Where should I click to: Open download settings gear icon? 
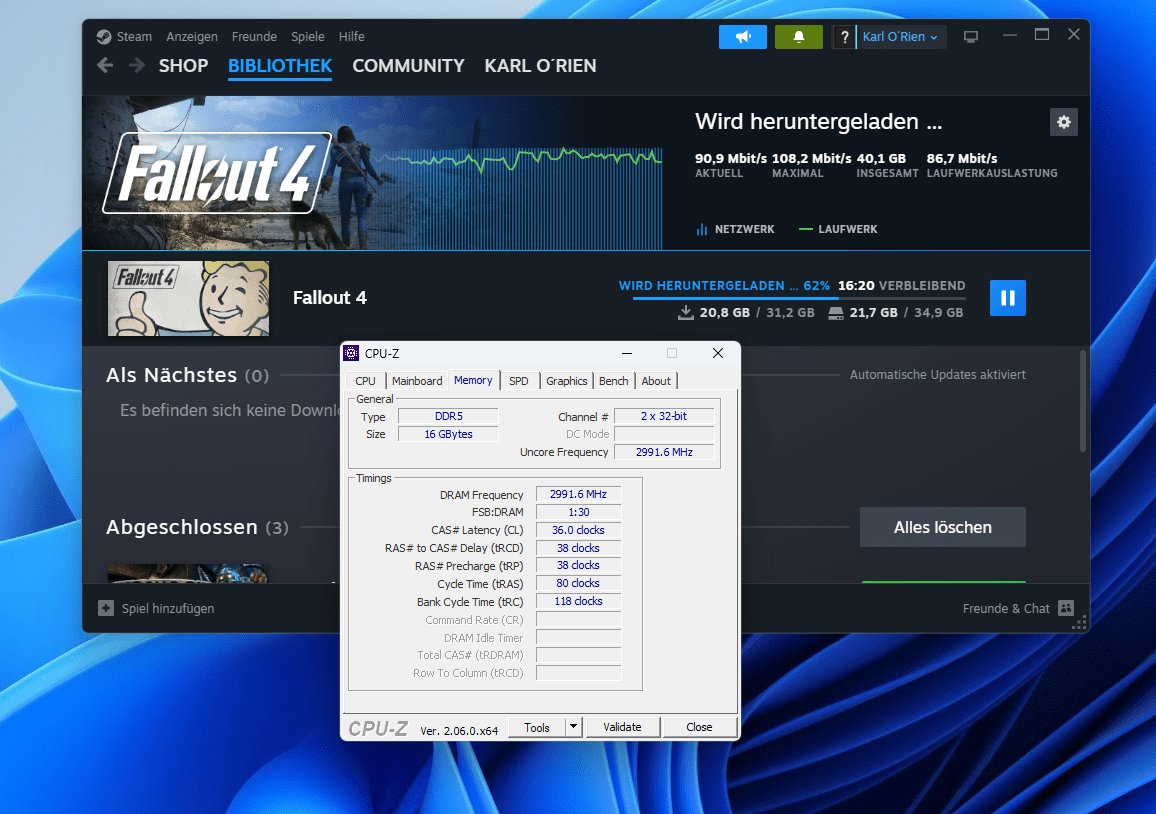pos(1063,122)
